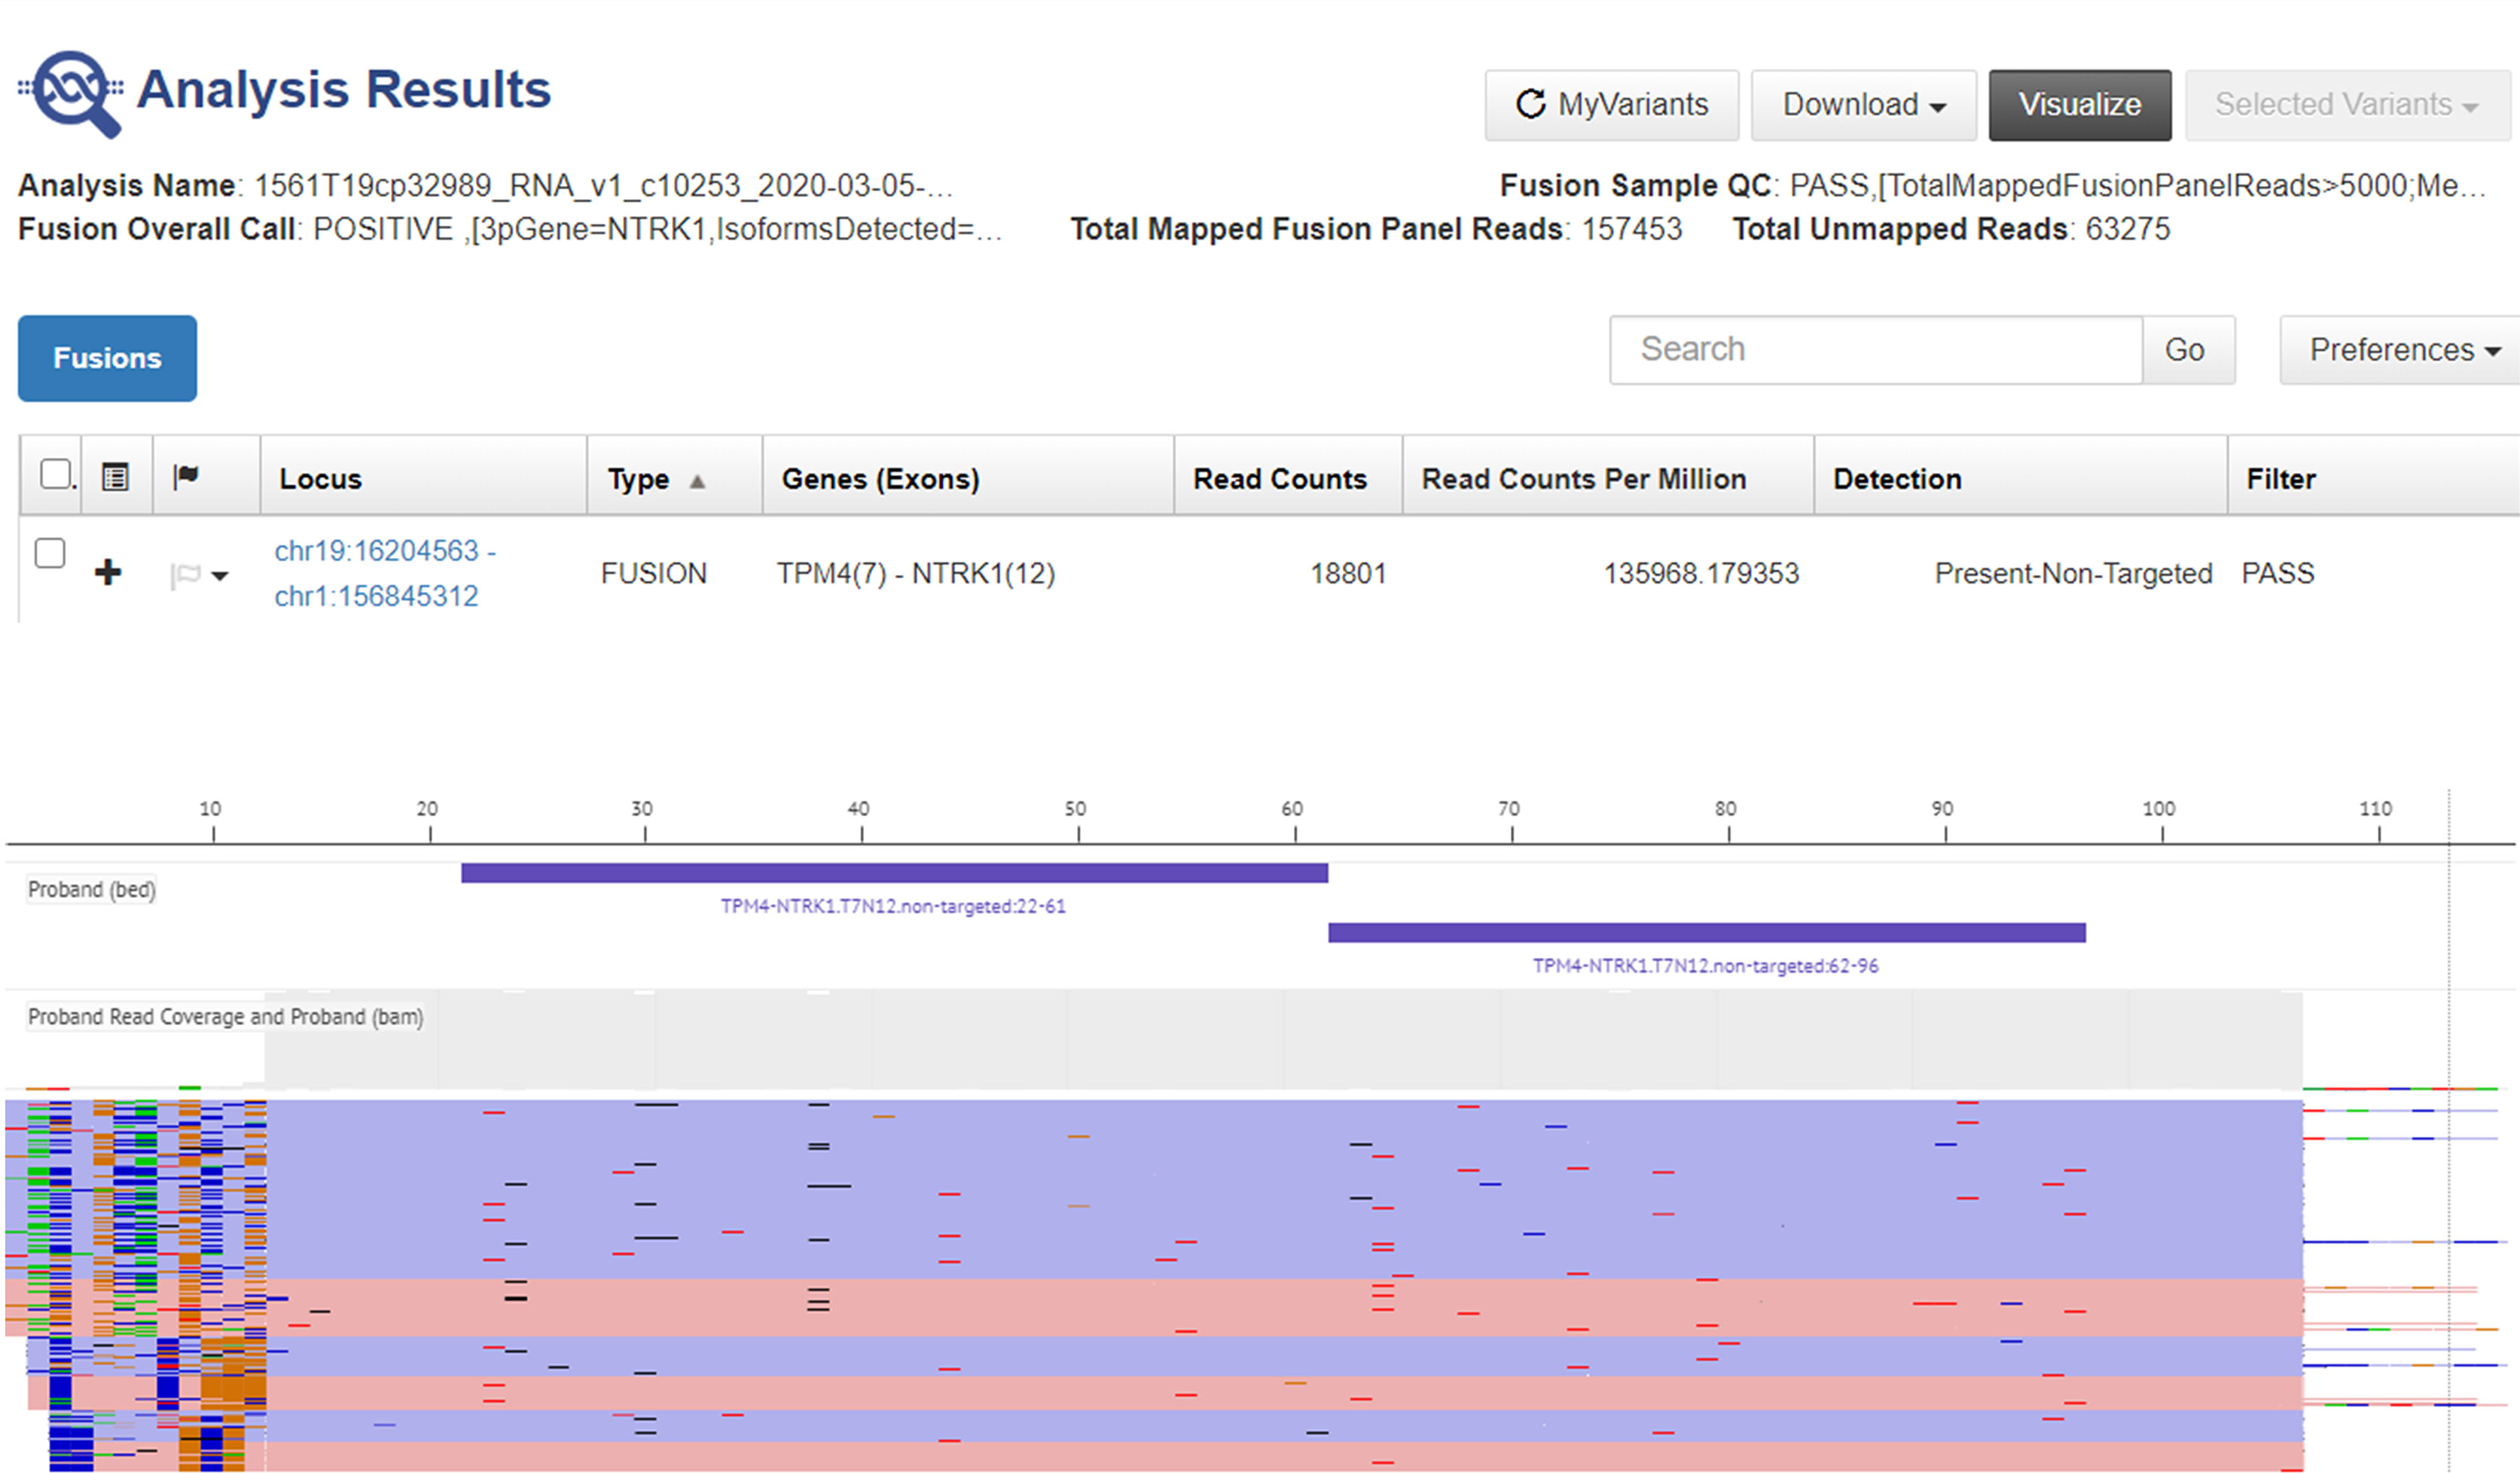The image size is (2520, 1473).
Task: Click the Go search button
Action: click(x=2188, y=350)
